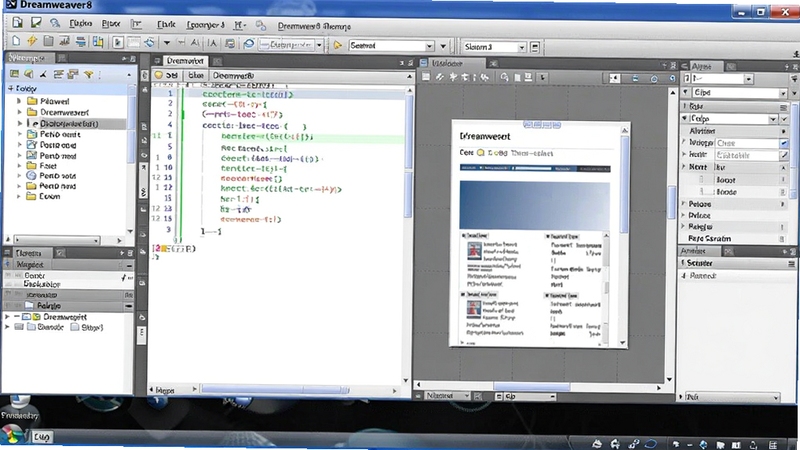The width and height of the screenshot is (800, 450).
Task: Click the vertical scrollbar thumb of the design view
Action: [671, 203]
